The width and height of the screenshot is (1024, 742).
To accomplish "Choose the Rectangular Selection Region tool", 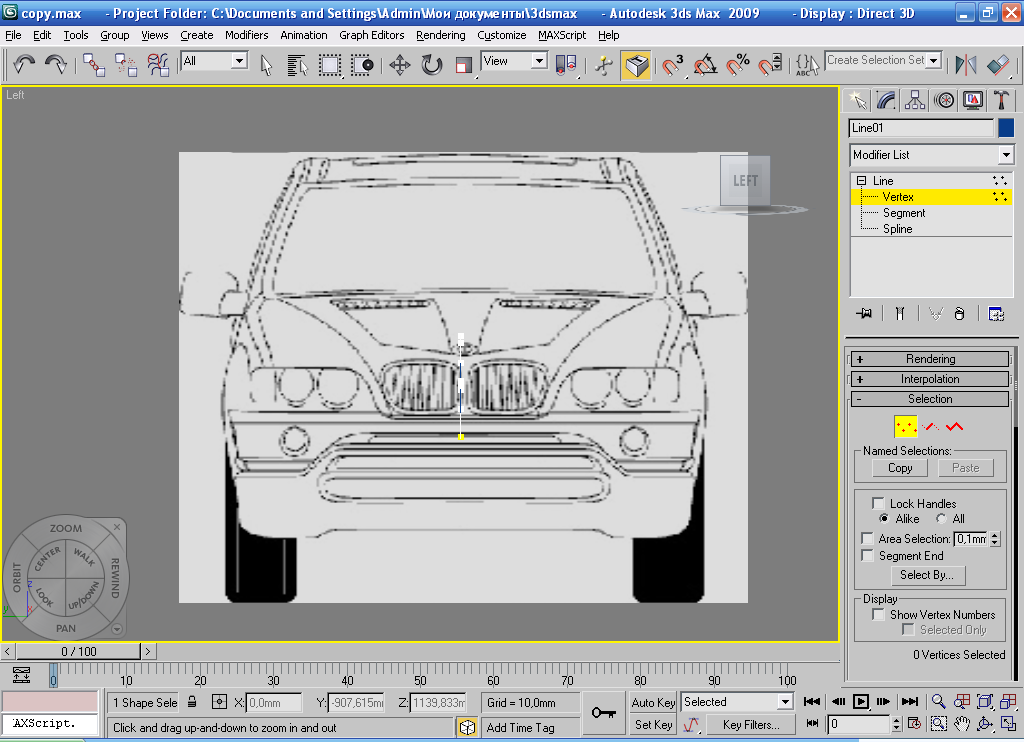I will click(330, 65).
